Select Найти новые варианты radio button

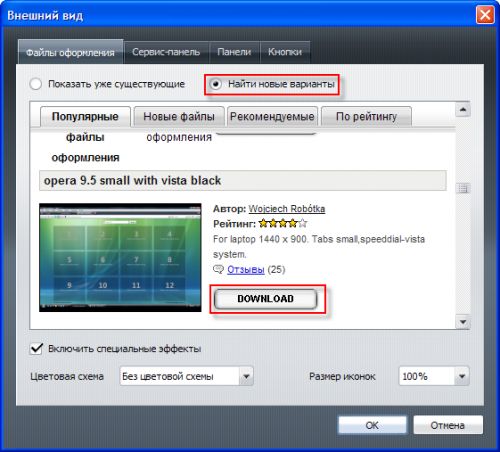216,84
